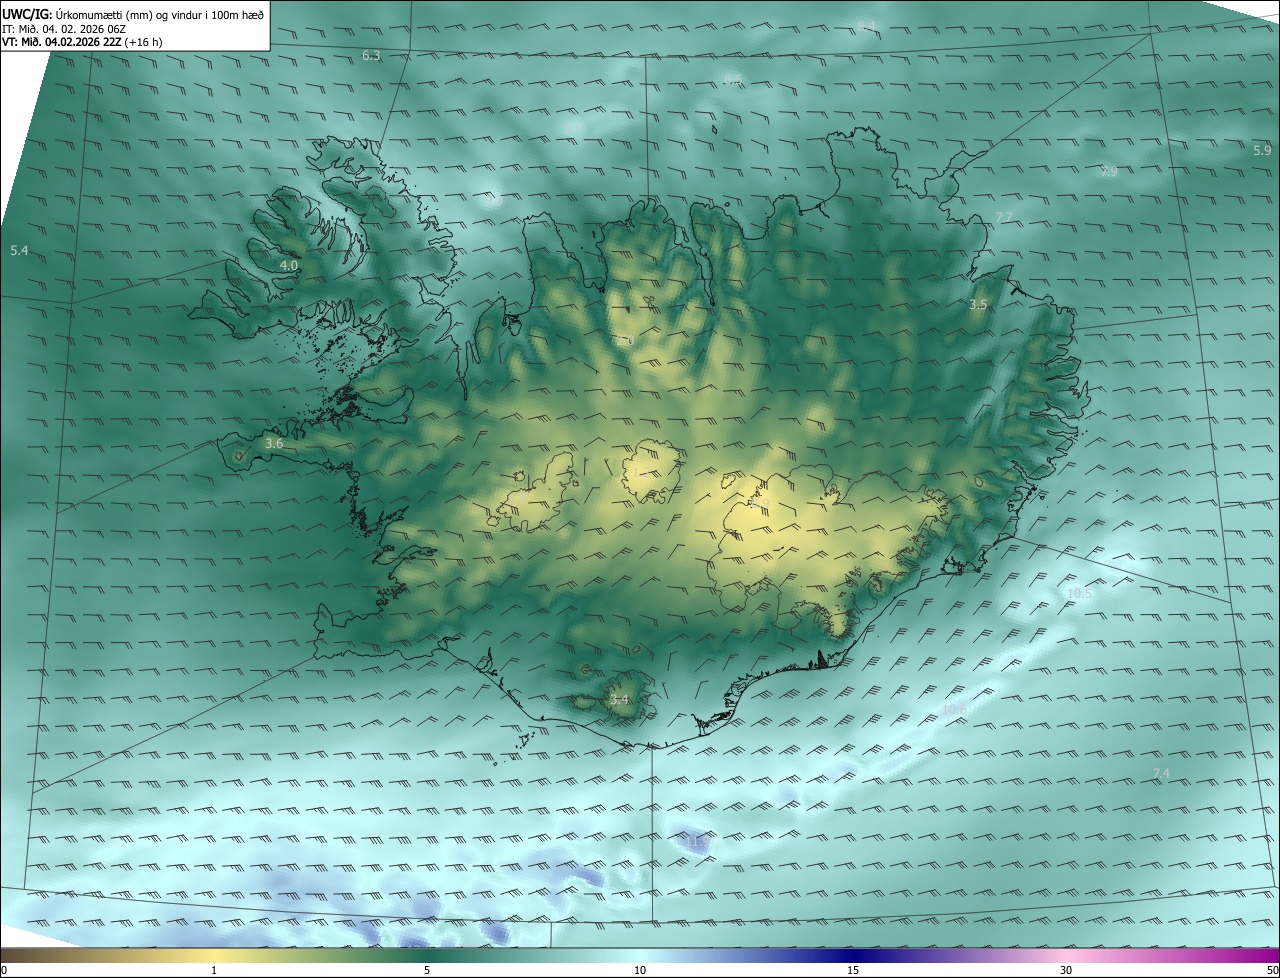Click the 10.6 value label on the map

click(955, 710)
